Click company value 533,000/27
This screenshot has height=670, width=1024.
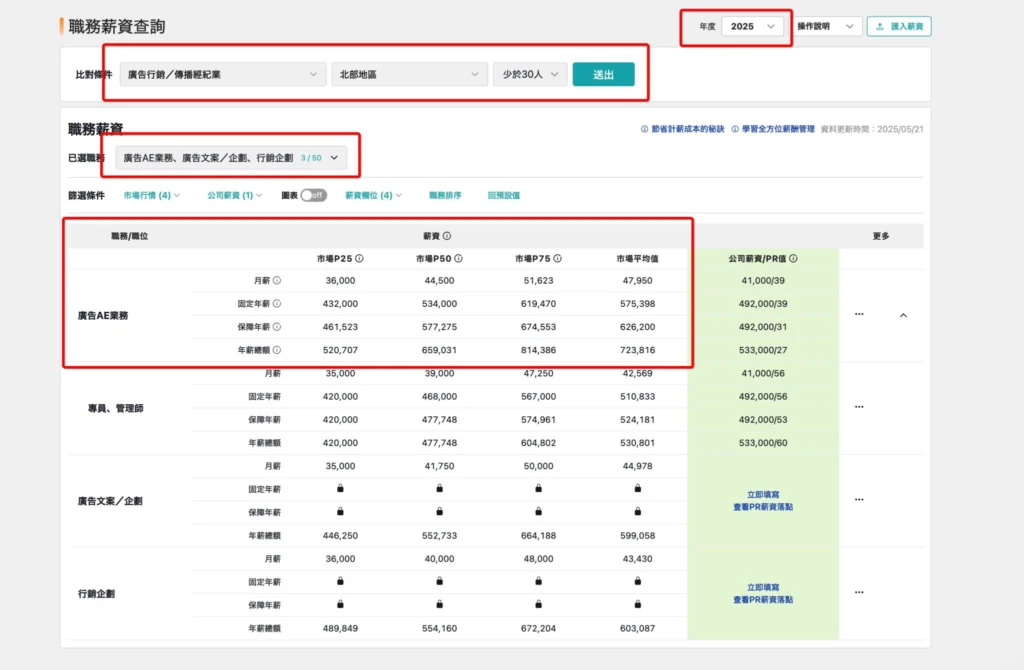(x=763, y=350)
